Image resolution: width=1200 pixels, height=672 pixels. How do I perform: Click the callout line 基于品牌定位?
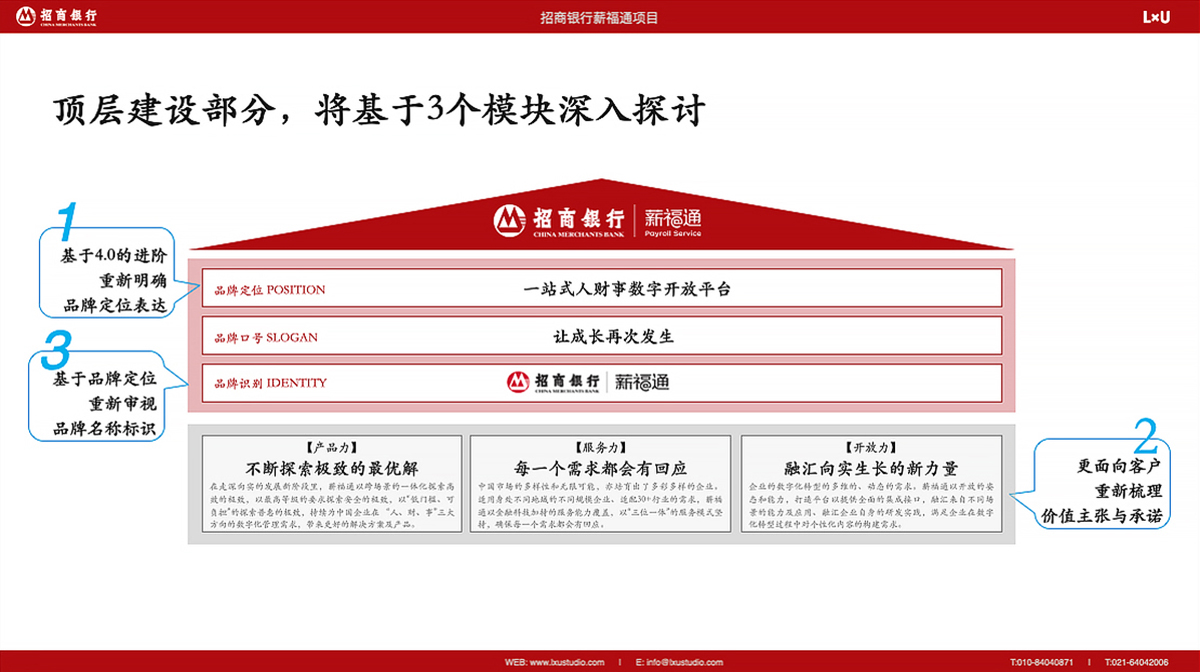(105, 380)
